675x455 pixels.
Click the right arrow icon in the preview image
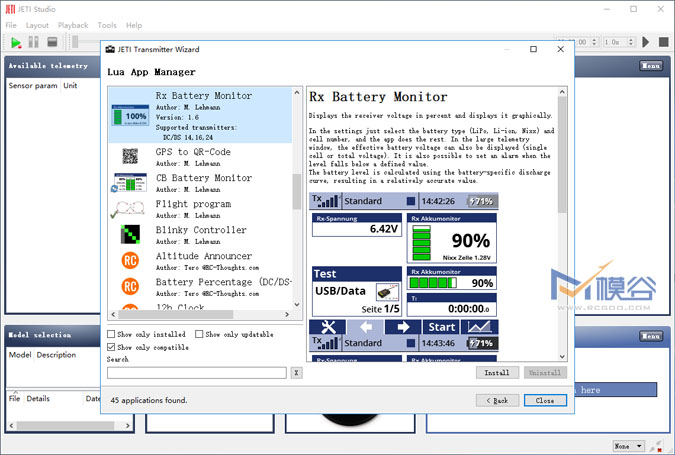(x=403, y=327)
